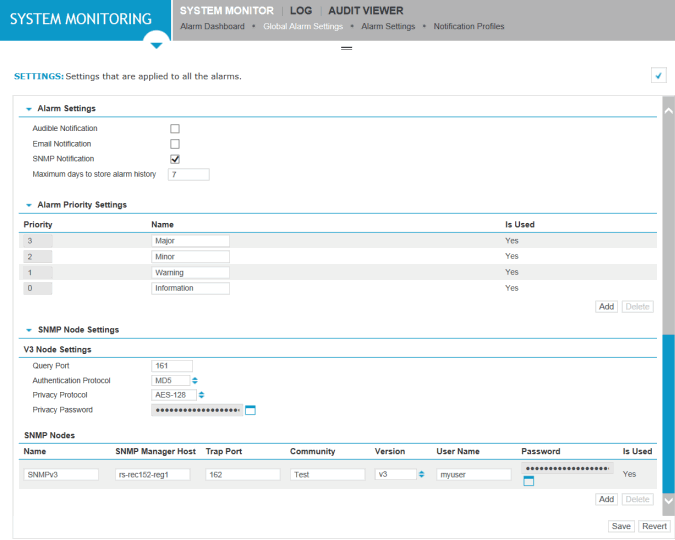Enable Email Notification checkbox
Image resolution: width=675 pixels, height=540 pixels.
click(x=175, y=144)
